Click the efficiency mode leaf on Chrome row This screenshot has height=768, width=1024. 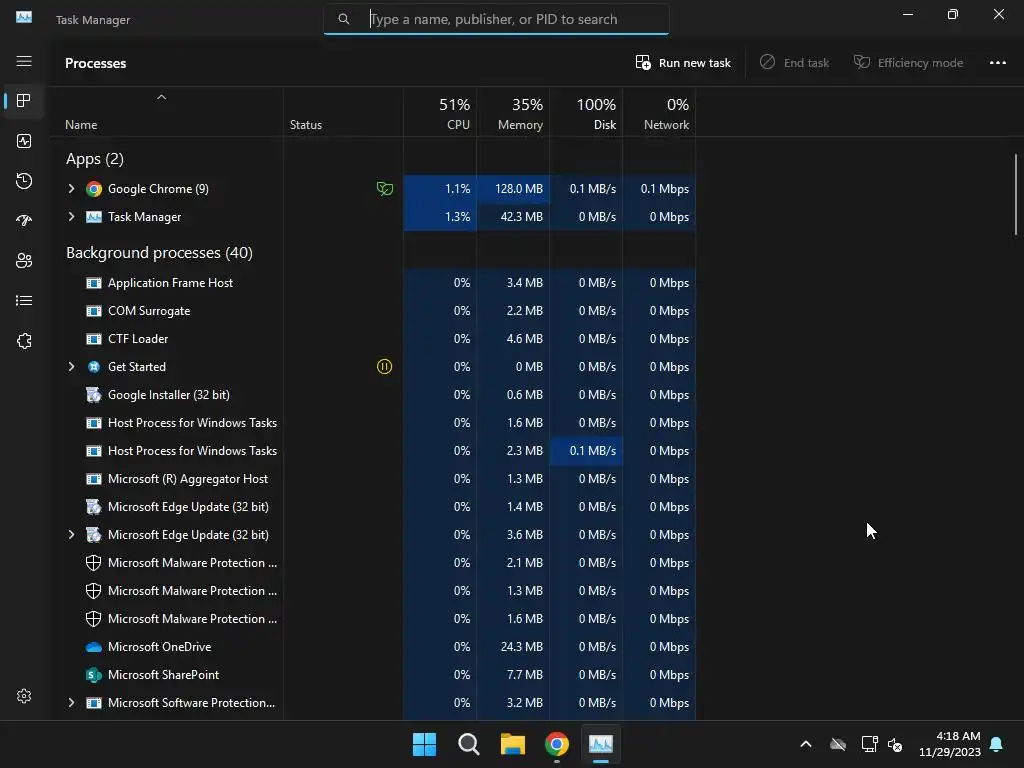coord(385,189)
